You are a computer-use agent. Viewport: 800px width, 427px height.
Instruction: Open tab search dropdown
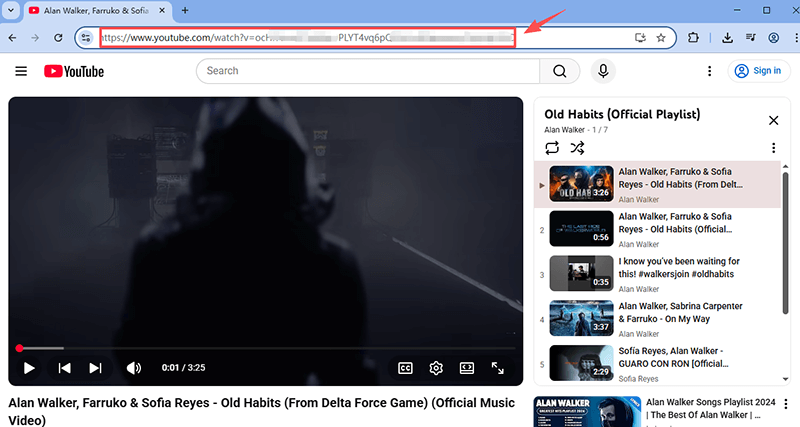pos(10,10)
